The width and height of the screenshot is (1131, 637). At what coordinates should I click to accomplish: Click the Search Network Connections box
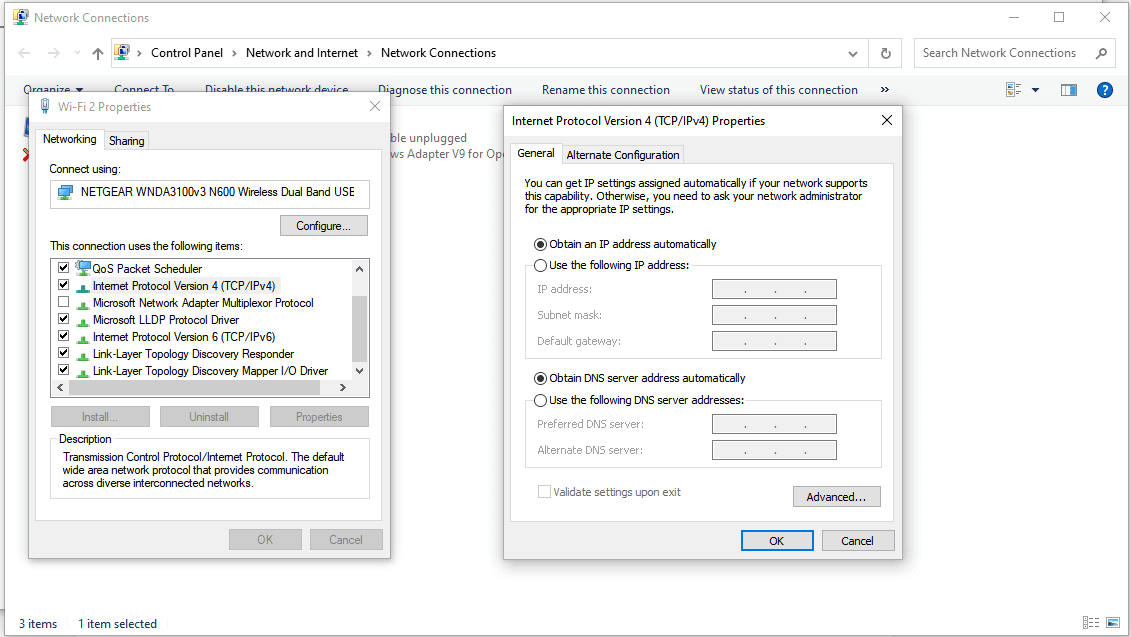click(1000, 52)
